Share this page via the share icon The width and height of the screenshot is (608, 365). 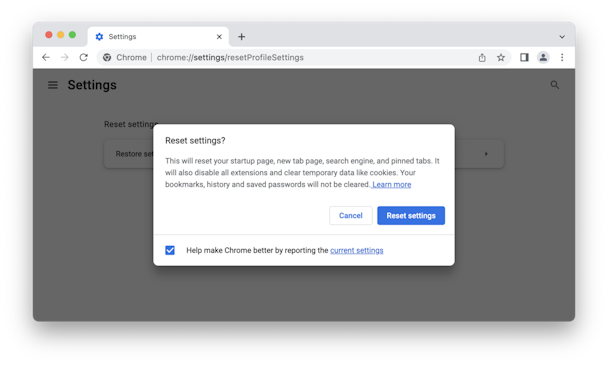coord(482,57)
